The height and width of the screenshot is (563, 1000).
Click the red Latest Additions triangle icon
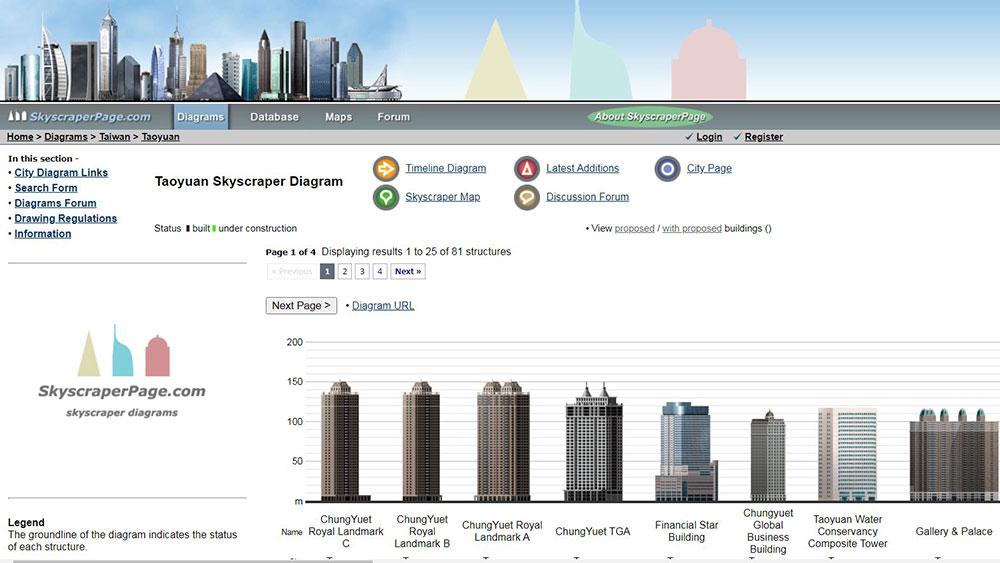point(527,169)
